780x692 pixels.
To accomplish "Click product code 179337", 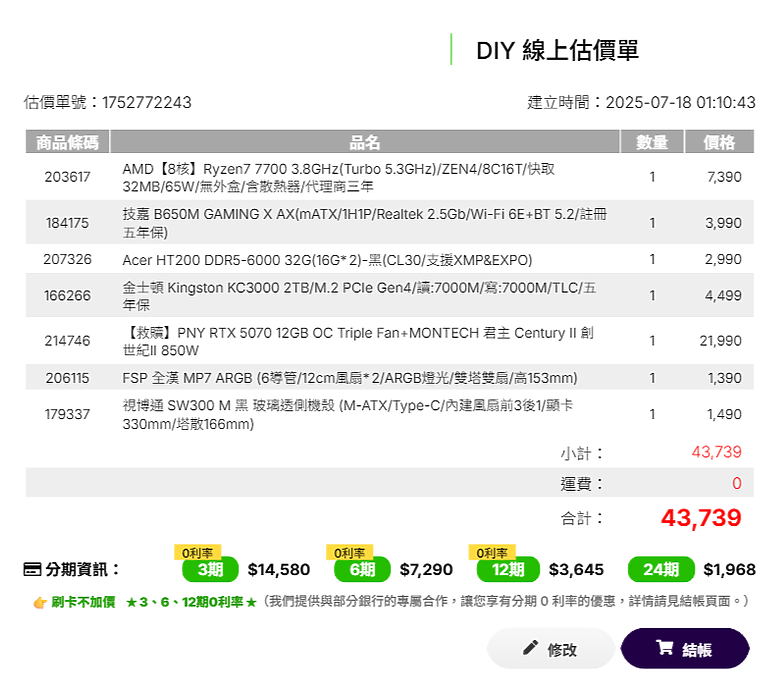I will pyautogui.click(x=67, y=414).
